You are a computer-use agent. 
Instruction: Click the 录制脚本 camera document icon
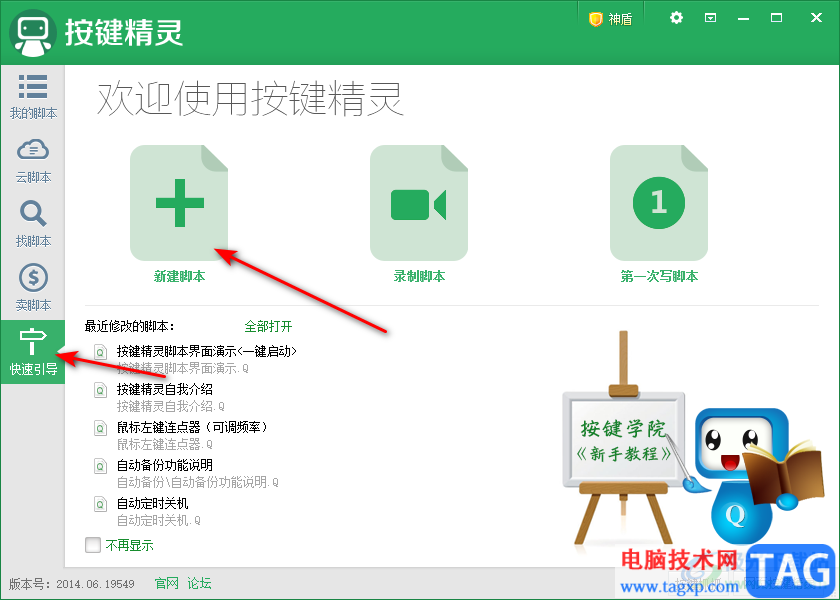tap(419, 203)
